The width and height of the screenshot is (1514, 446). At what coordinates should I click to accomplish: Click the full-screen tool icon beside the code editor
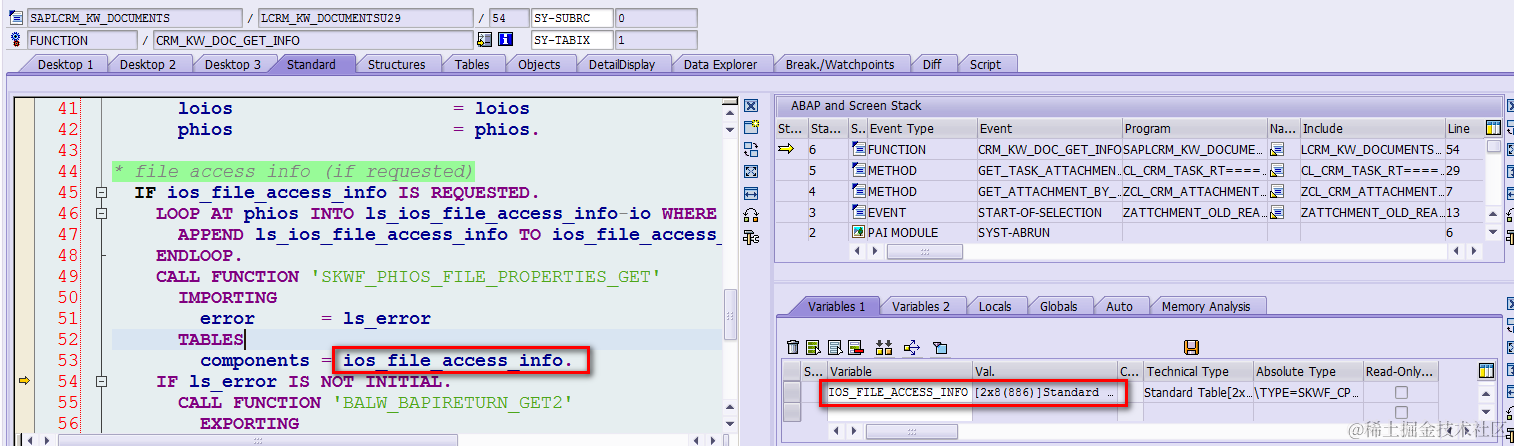point(752,171)
